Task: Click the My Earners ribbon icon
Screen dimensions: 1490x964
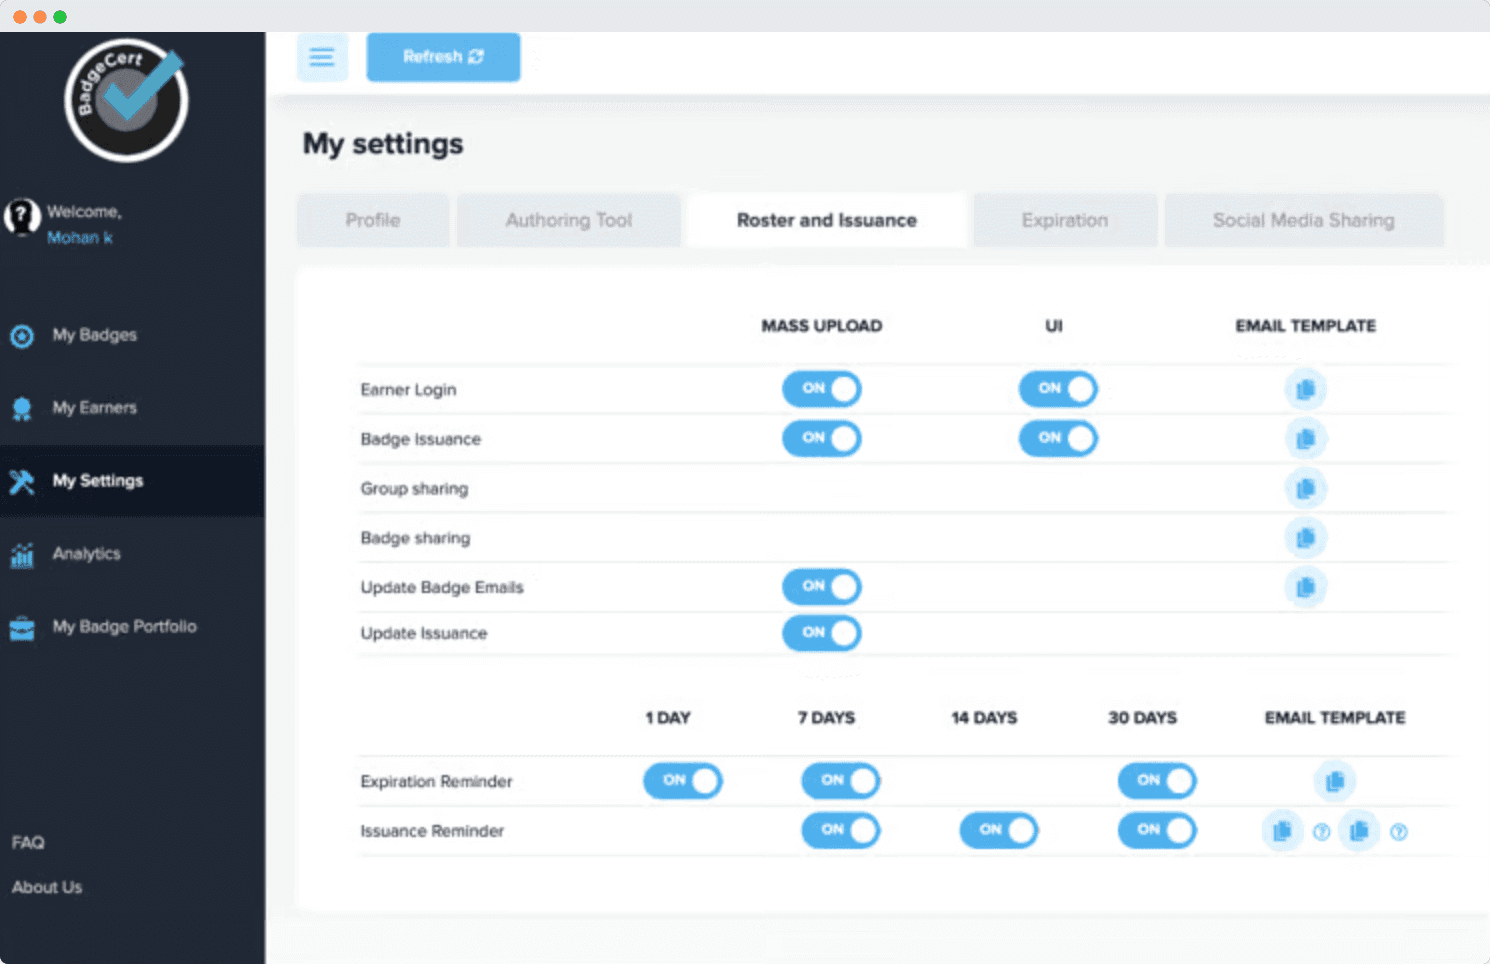Action: pyautogui.click(x=22, y=408)
